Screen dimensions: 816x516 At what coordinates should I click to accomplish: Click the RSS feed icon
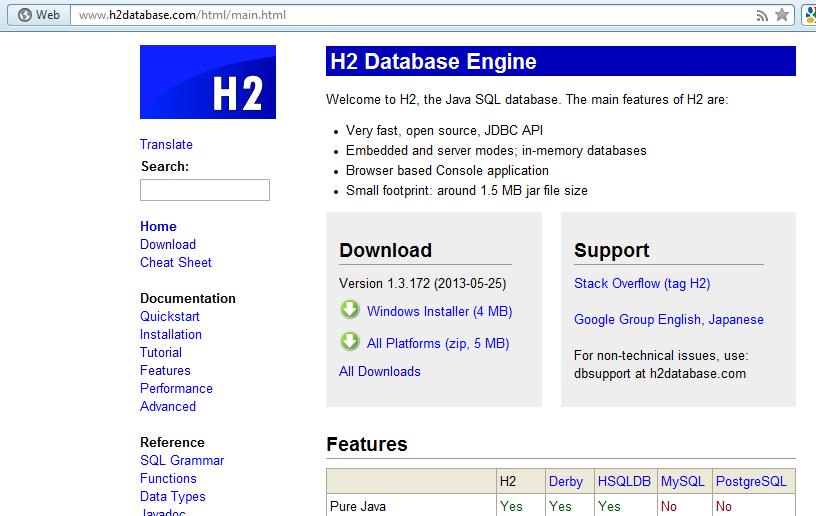click(762, 16)
